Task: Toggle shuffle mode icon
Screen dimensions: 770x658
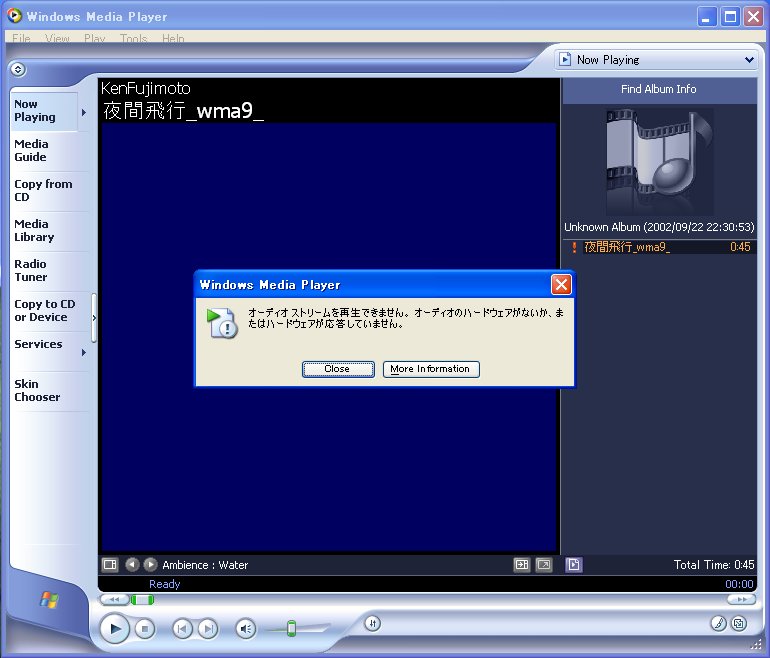Action: (373, 624)
